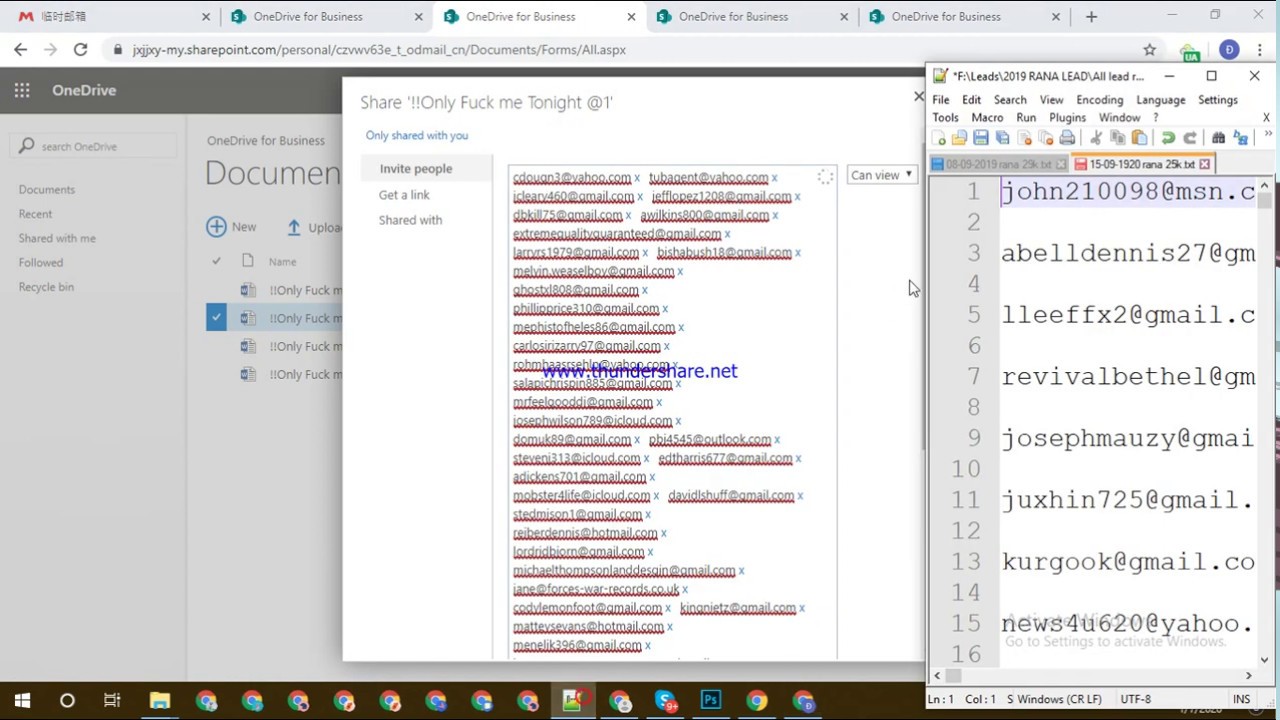Click the New file icon in Notepad++
This screenshot has width=1280, height=720.
coord(938,138)
